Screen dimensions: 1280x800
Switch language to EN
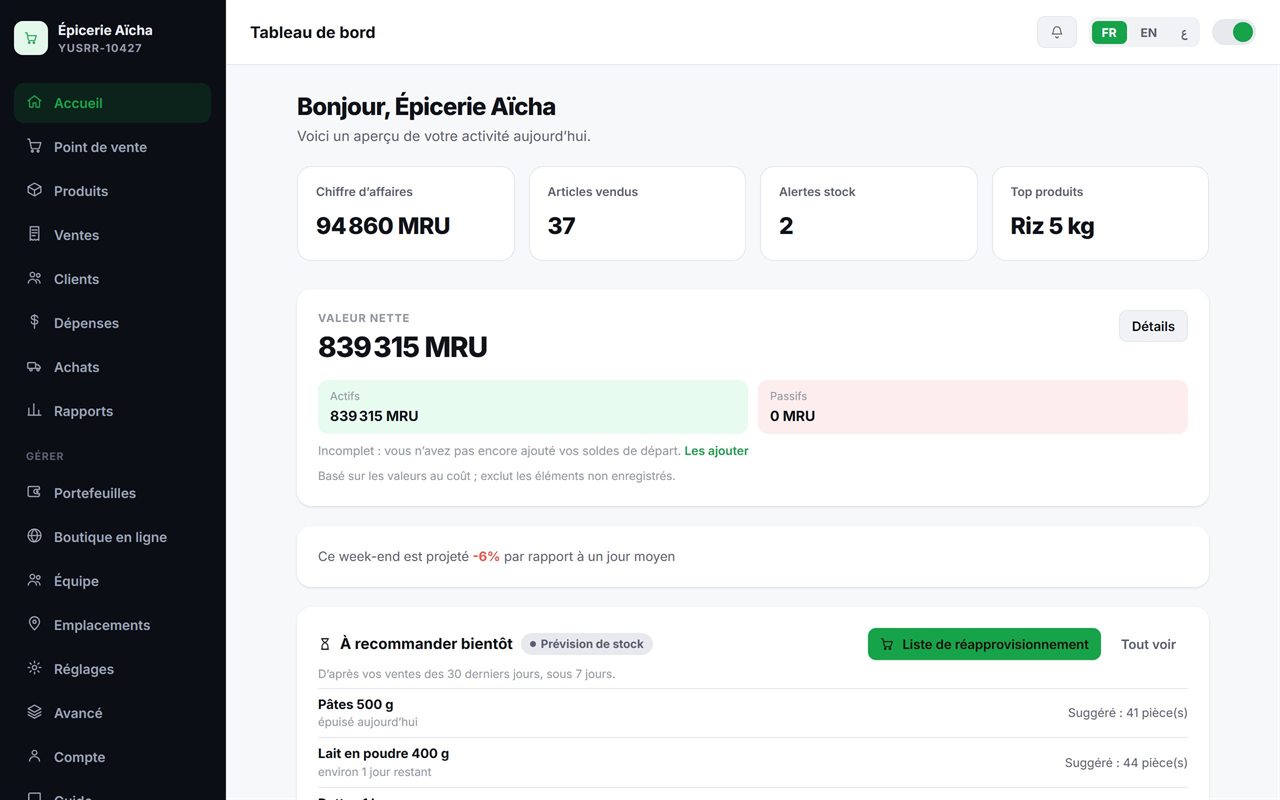1149,33
